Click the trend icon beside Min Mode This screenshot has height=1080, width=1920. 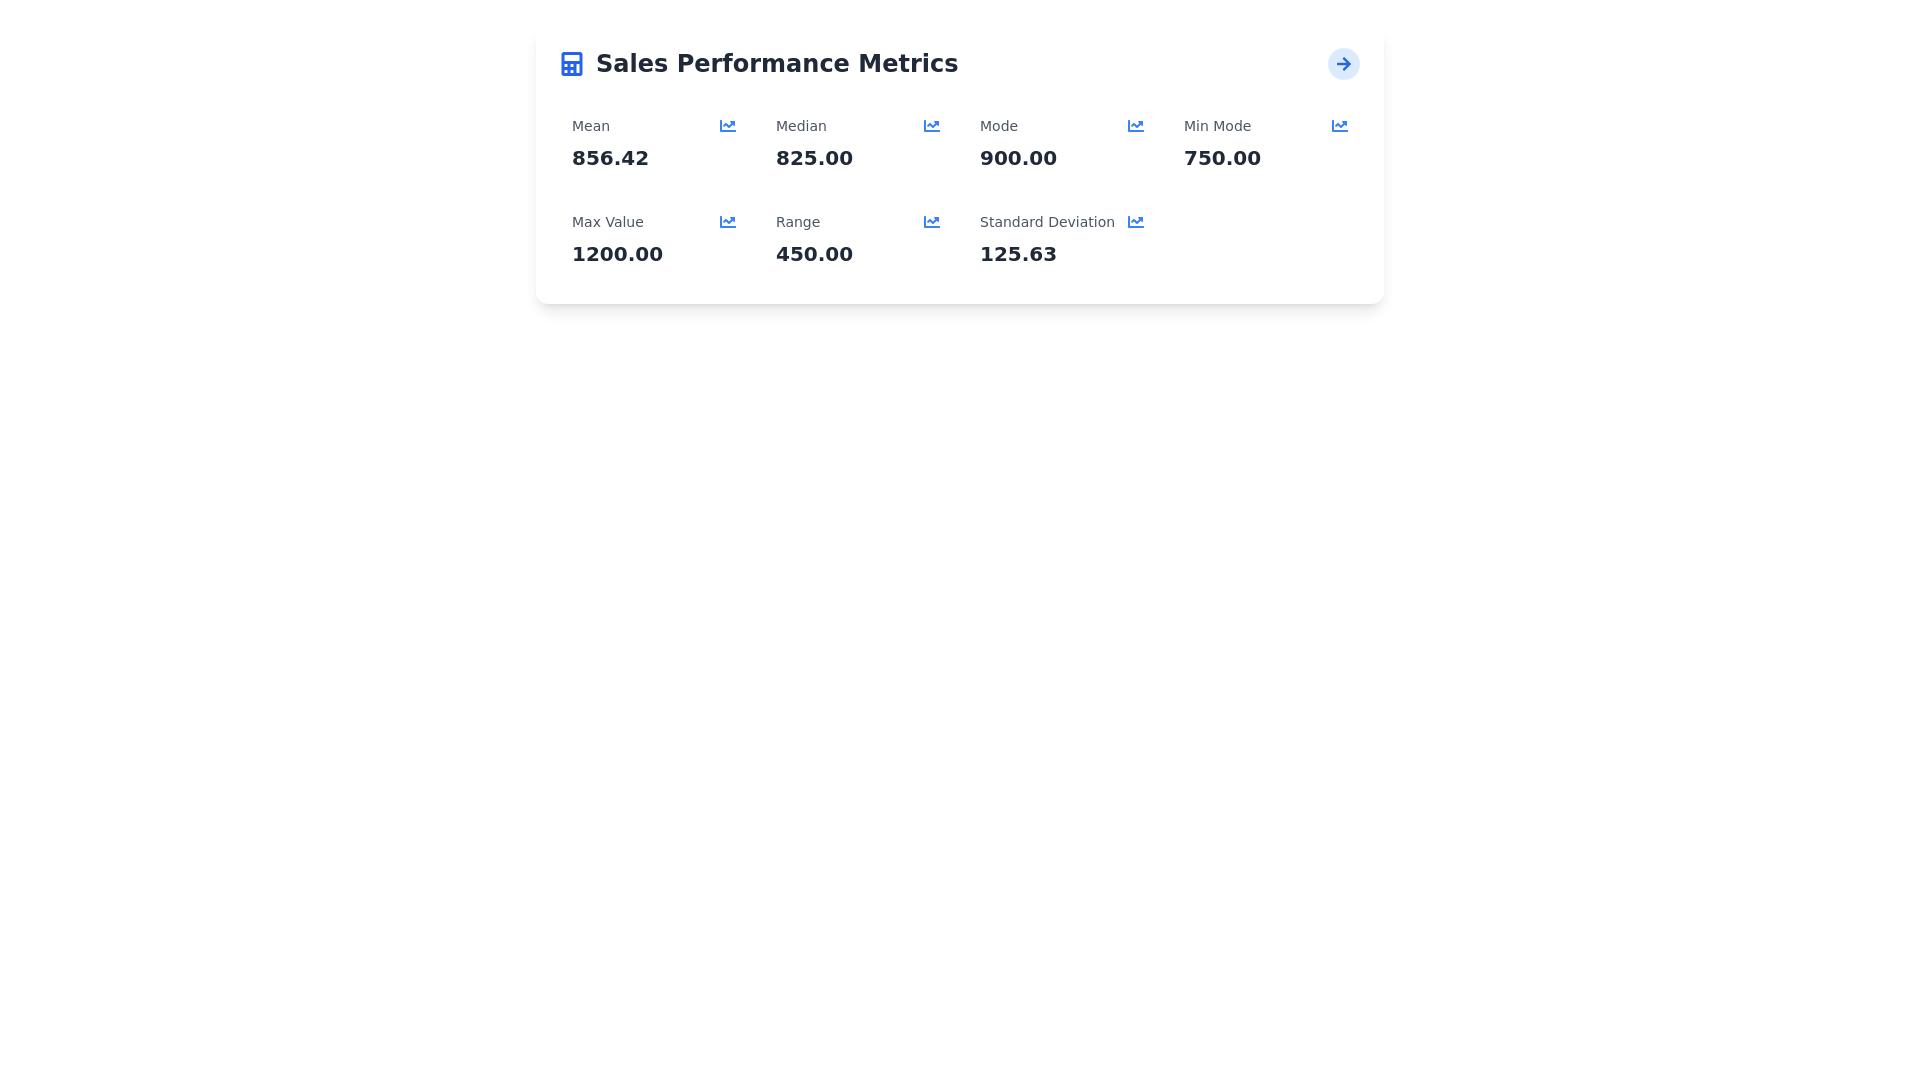tap(1339, 126)
